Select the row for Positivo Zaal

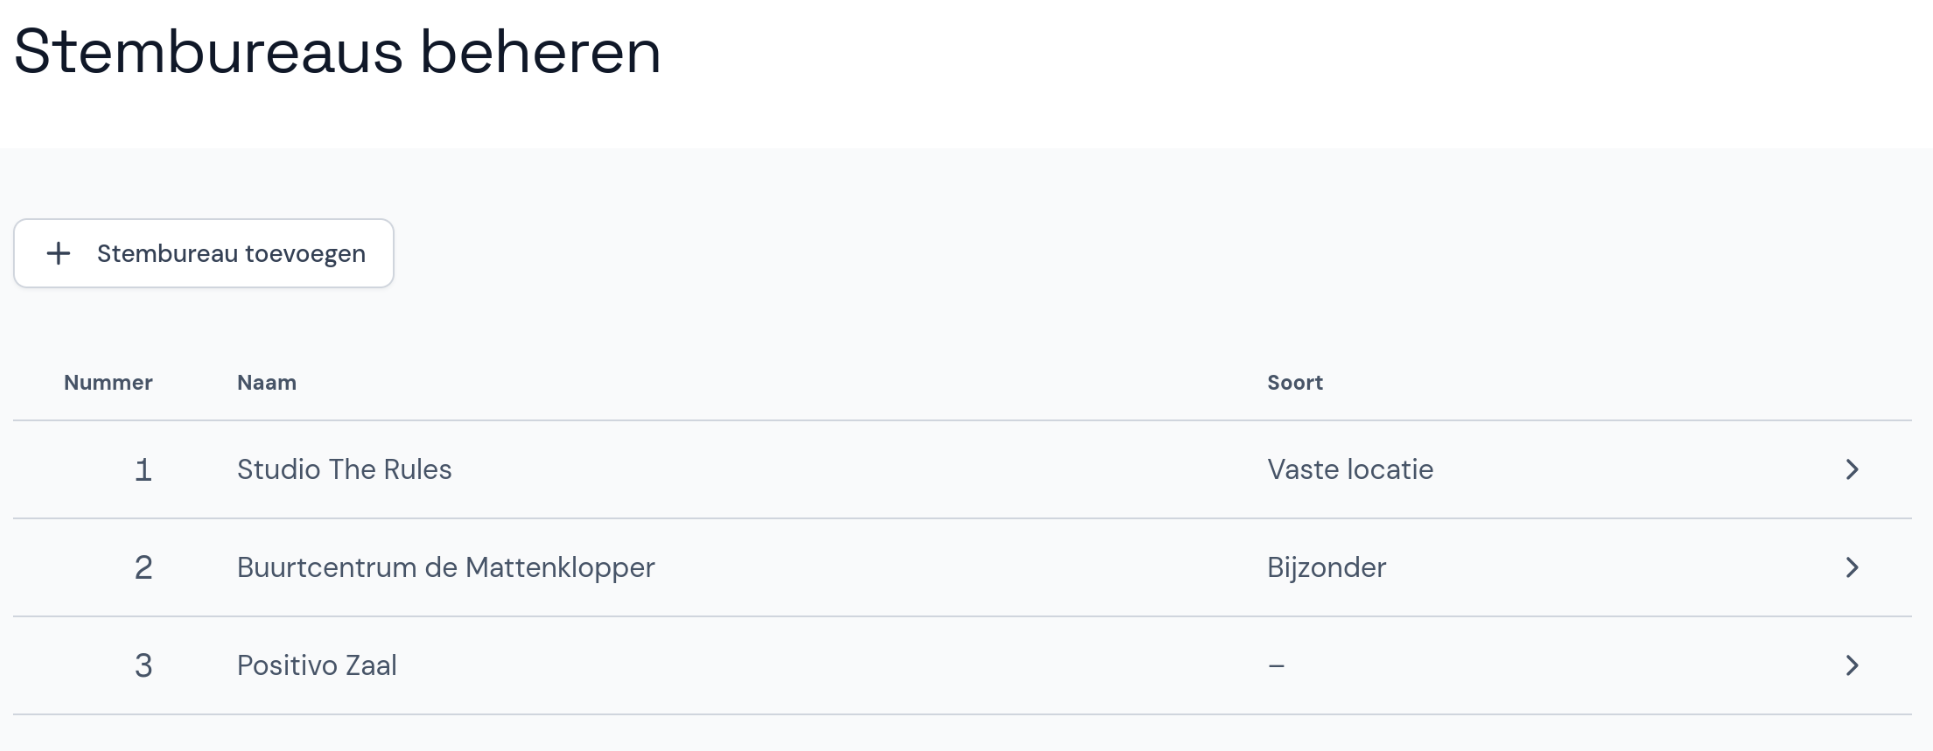point(900,665)
